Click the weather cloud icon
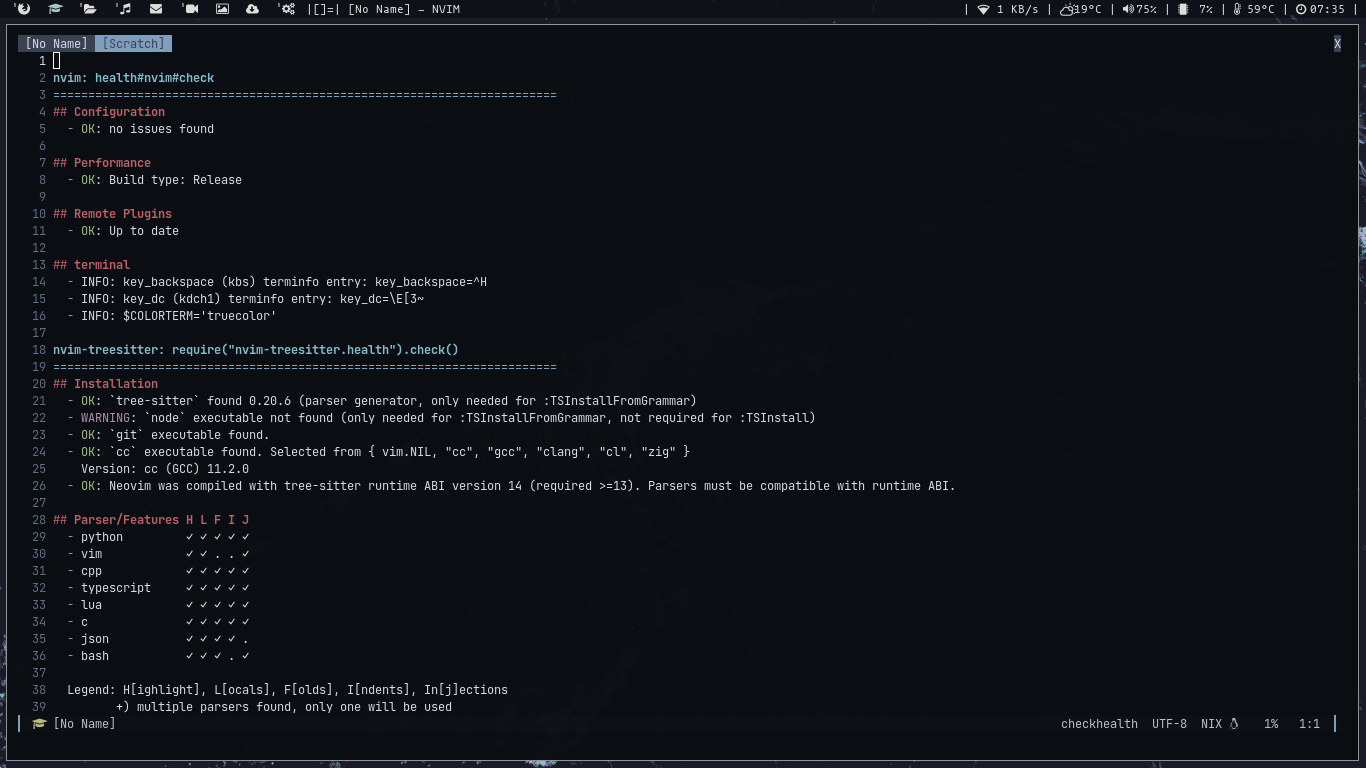Screen dimensions: 1366x768 pyautogui.click(x=1067, y=9)
